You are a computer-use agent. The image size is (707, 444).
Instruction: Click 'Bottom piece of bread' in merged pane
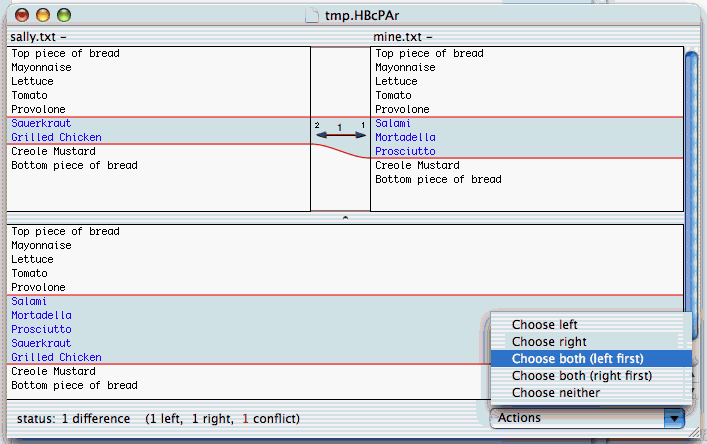tap(74, 385)
